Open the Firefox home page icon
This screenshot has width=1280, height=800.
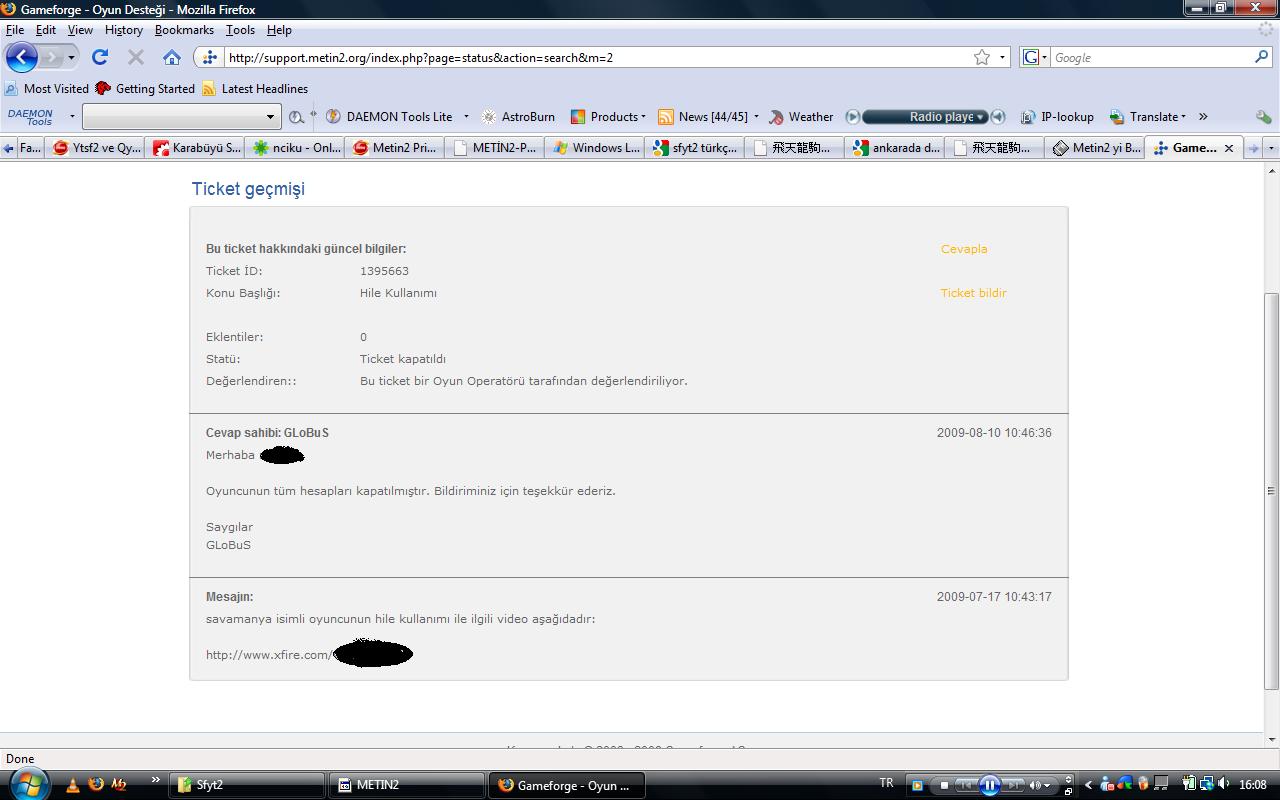(172, 57)
